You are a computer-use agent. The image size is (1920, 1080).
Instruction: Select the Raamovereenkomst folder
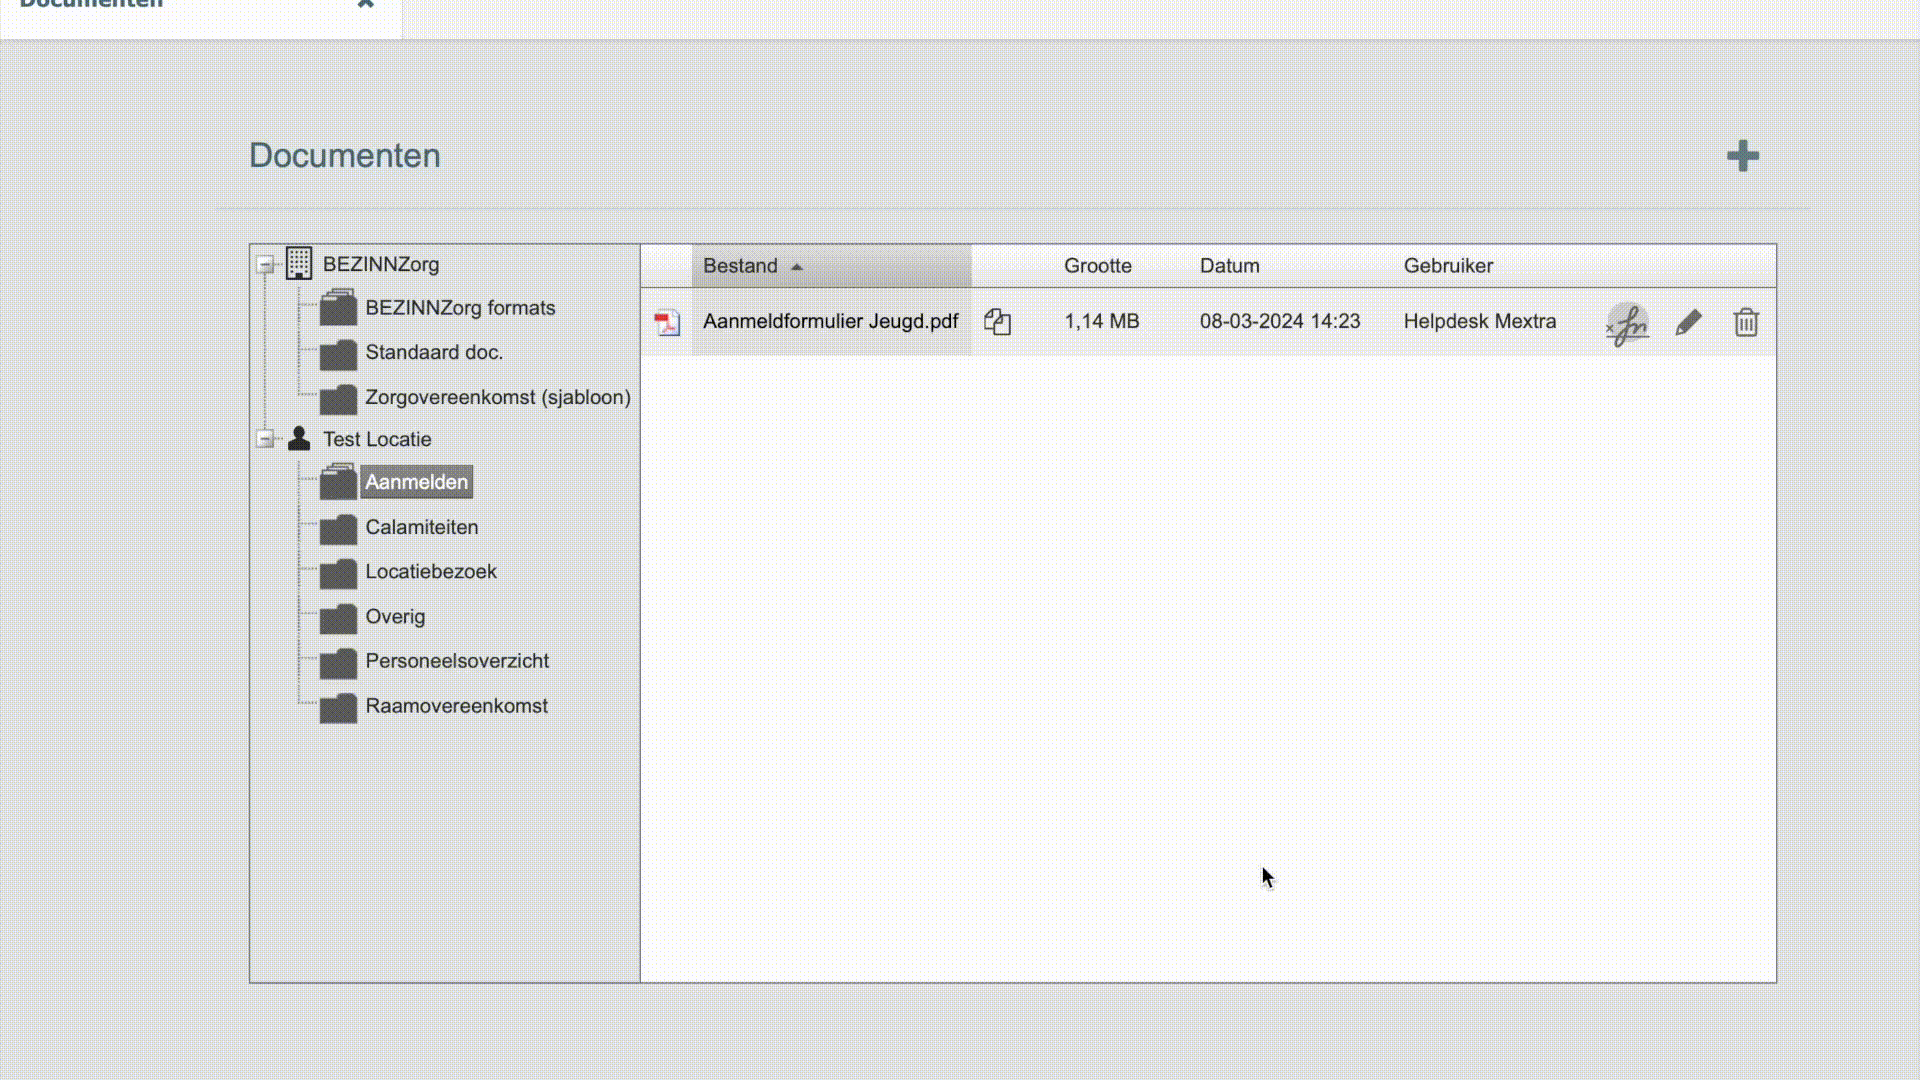[x=456, y=706]
